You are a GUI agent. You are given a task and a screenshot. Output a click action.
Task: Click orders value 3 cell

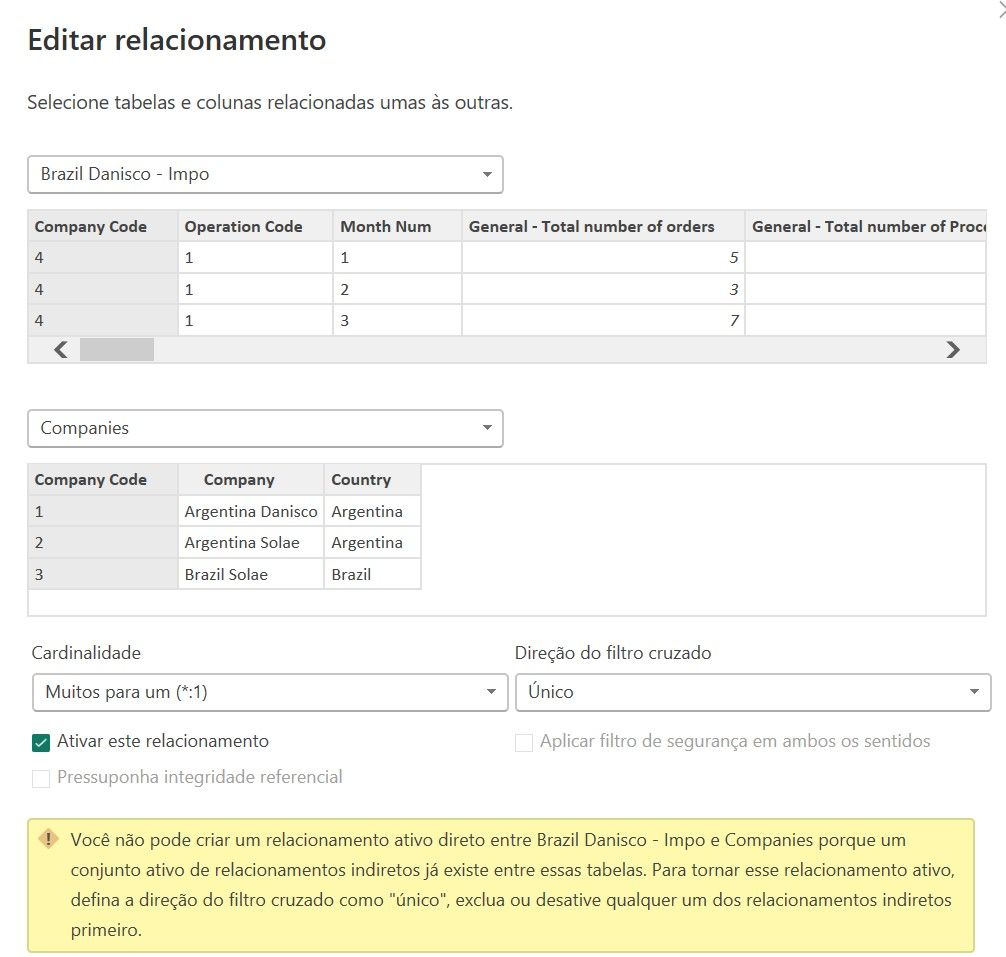(x=603, y=289)
